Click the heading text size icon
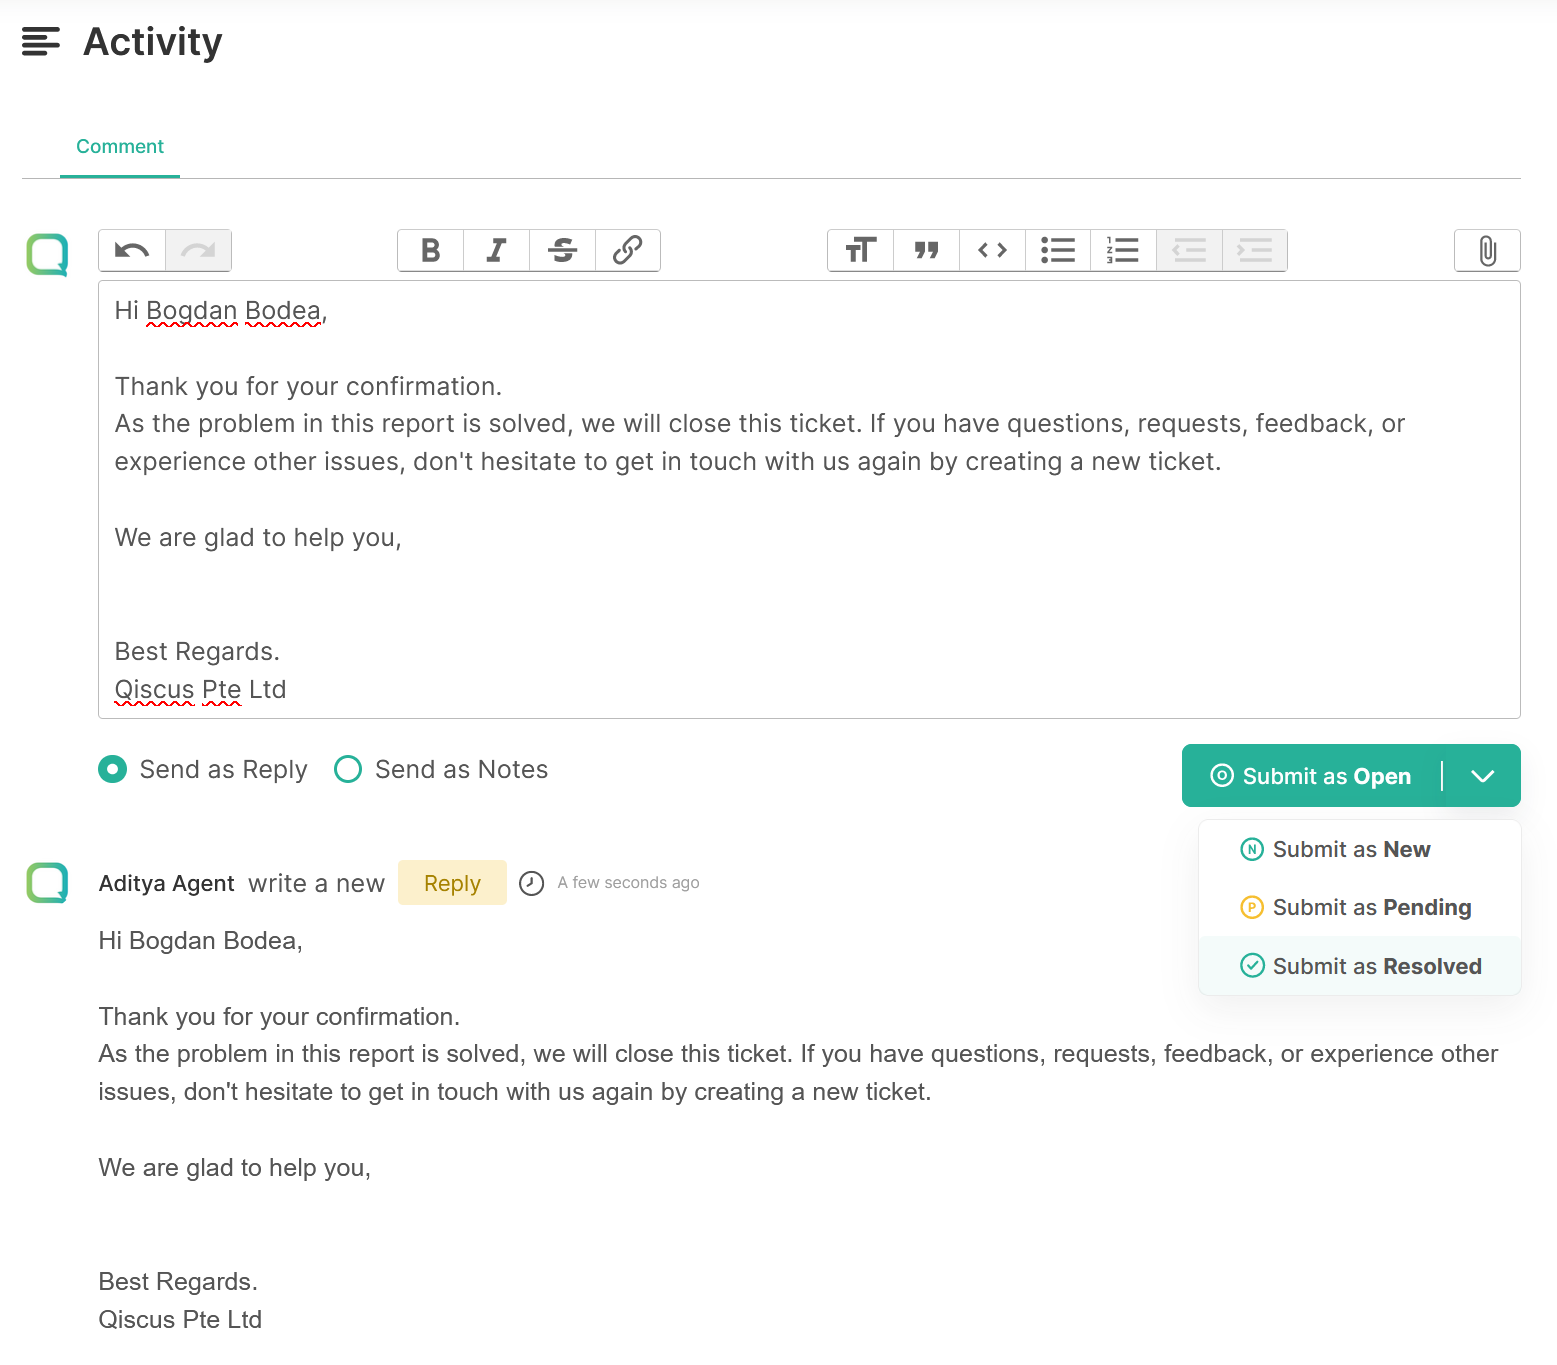1557x1365 pixels. click(861, 250)
